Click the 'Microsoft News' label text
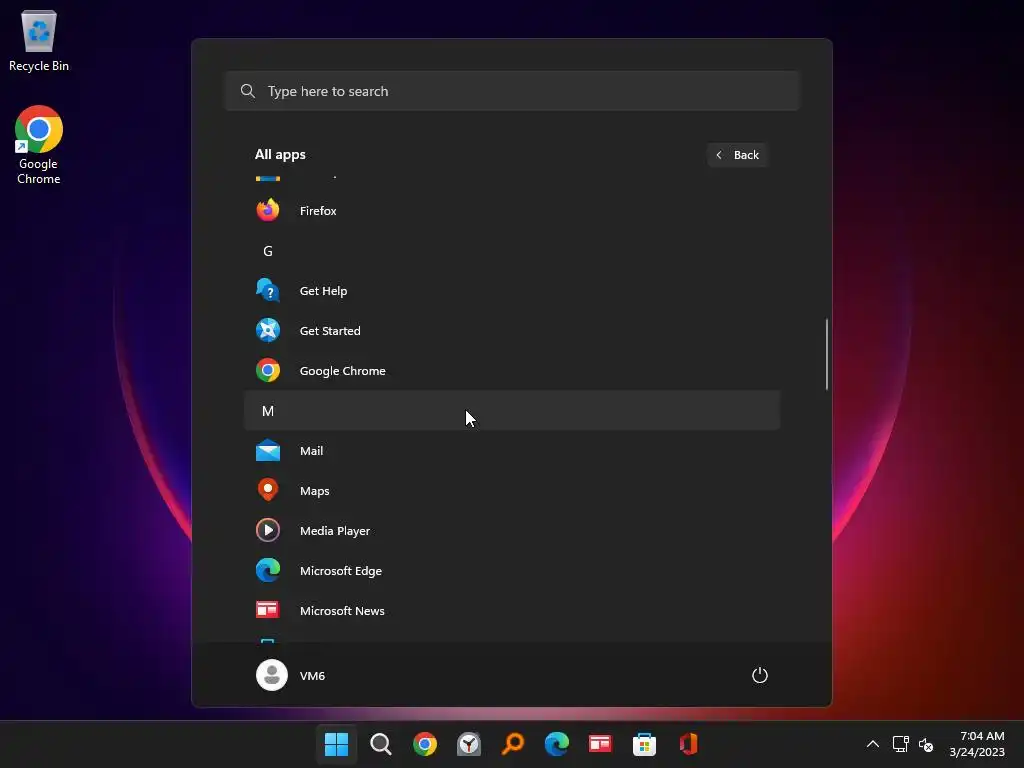The width and height of the screenshot is (1024, 768). (x=342, y=611)
